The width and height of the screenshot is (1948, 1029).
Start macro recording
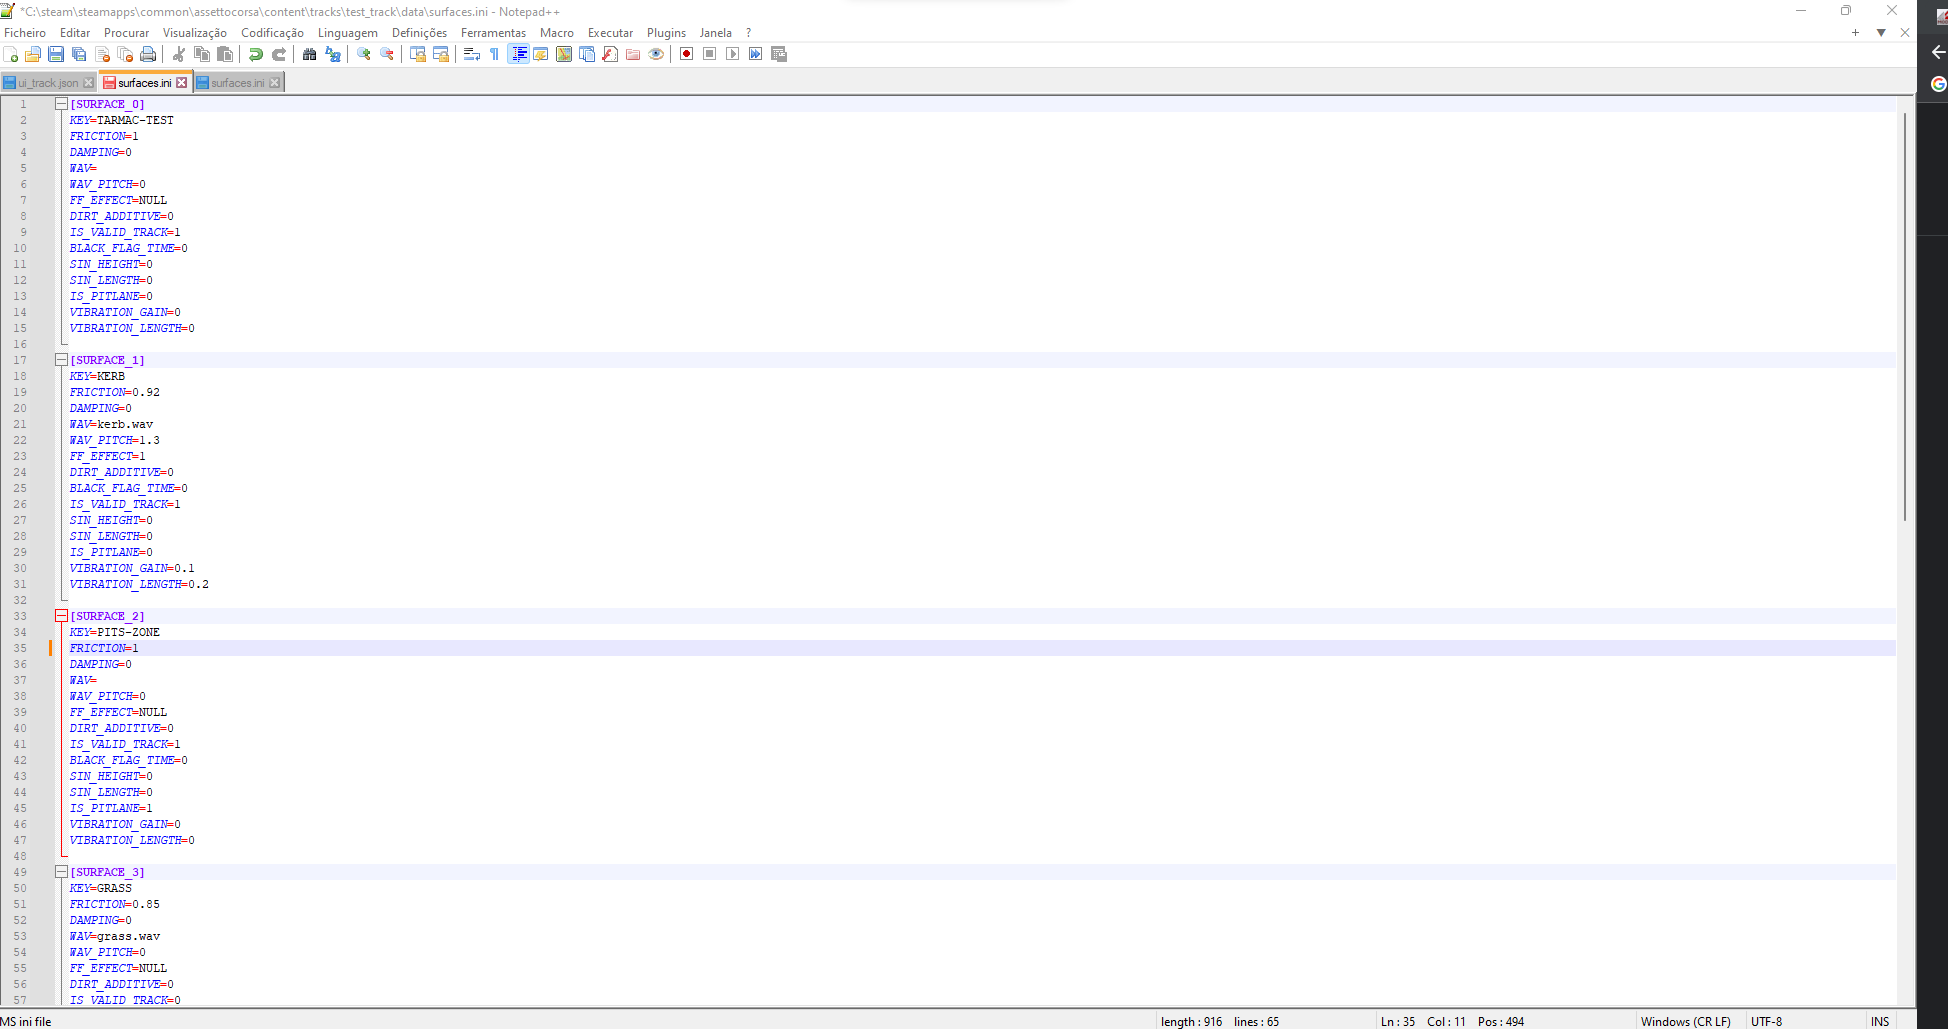[x=687, y=54]
